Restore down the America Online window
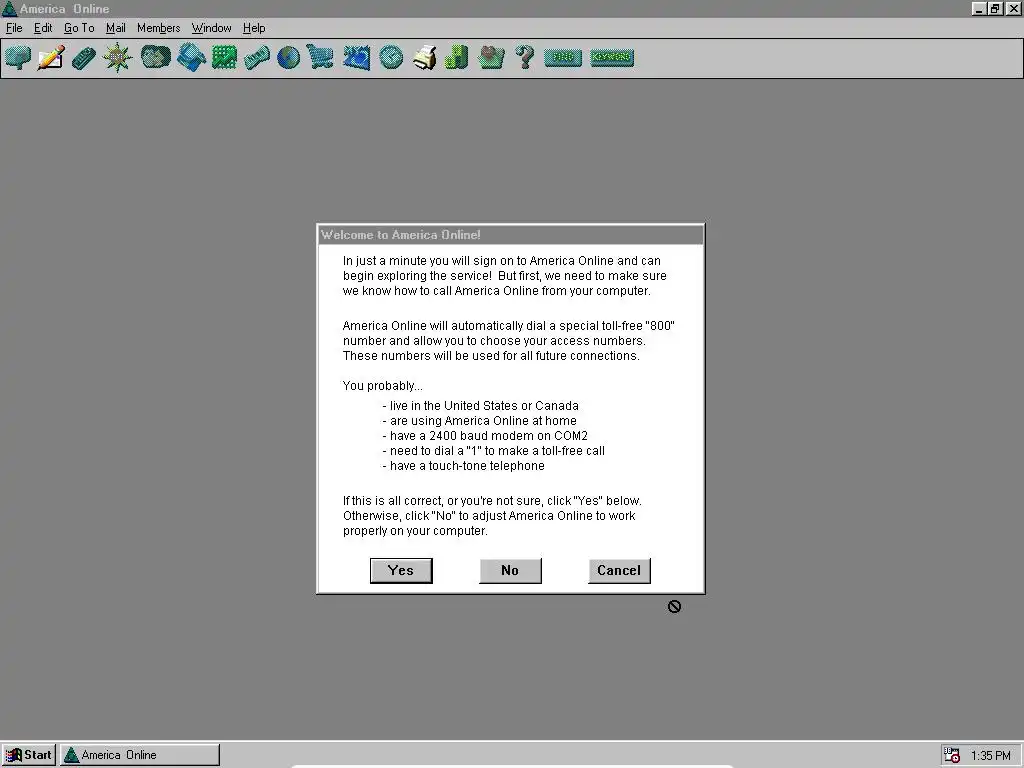Image resolution: width=1024 pixels, height=768 pixels. point(995,8)
